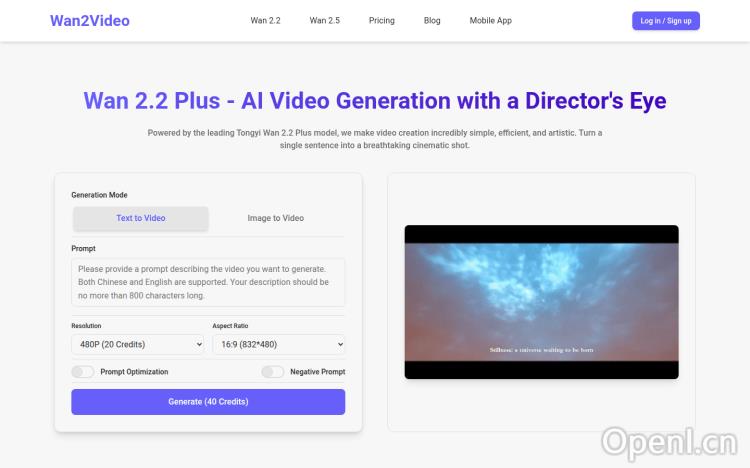Click the sample video preview

(541, 302)
